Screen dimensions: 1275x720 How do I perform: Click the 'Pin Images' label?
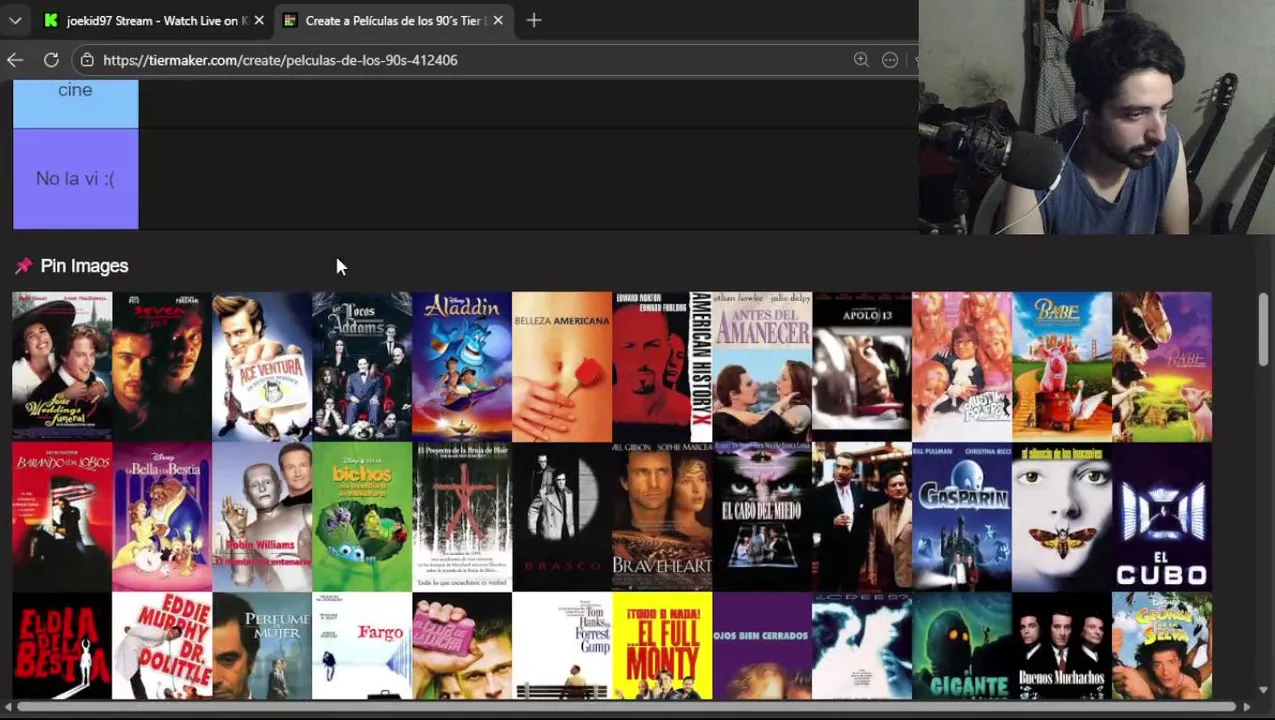(x=84, y=266)
